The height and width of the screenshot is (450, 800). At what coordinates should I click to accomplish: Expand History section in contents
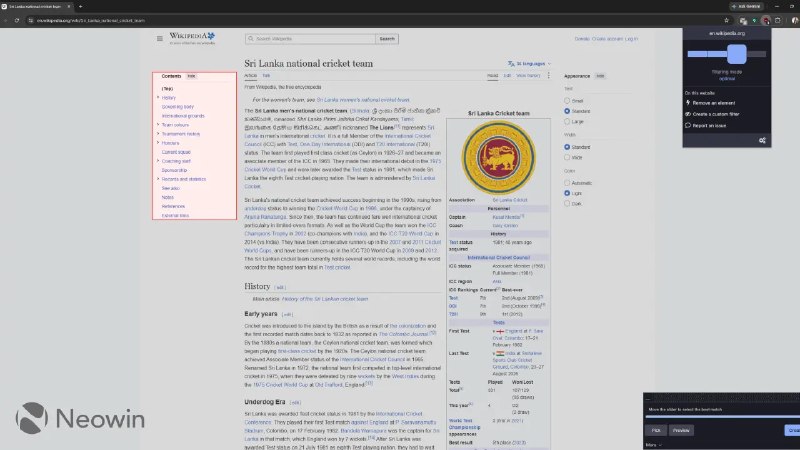coord(158,97)
